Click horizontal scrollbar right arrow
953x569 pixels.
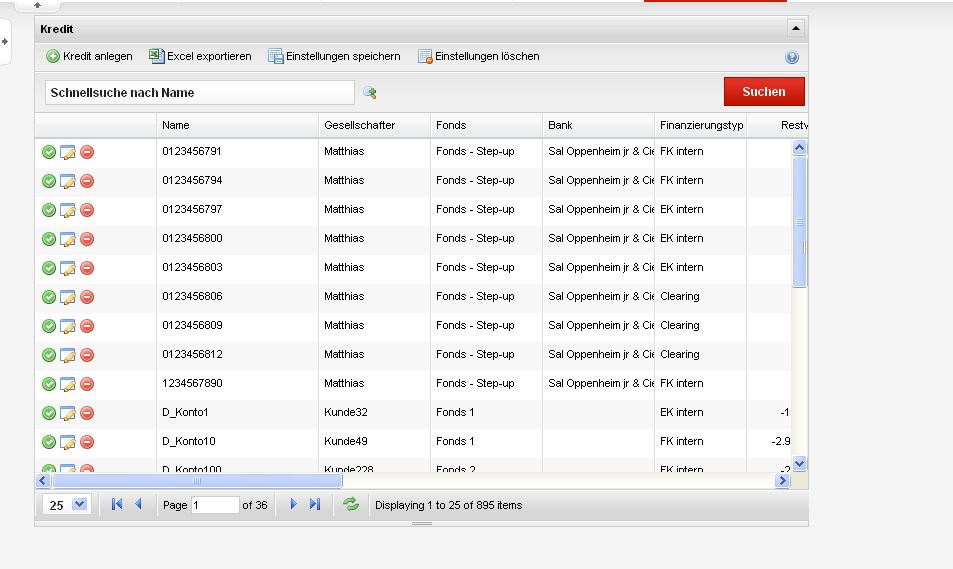click(783, 480)
